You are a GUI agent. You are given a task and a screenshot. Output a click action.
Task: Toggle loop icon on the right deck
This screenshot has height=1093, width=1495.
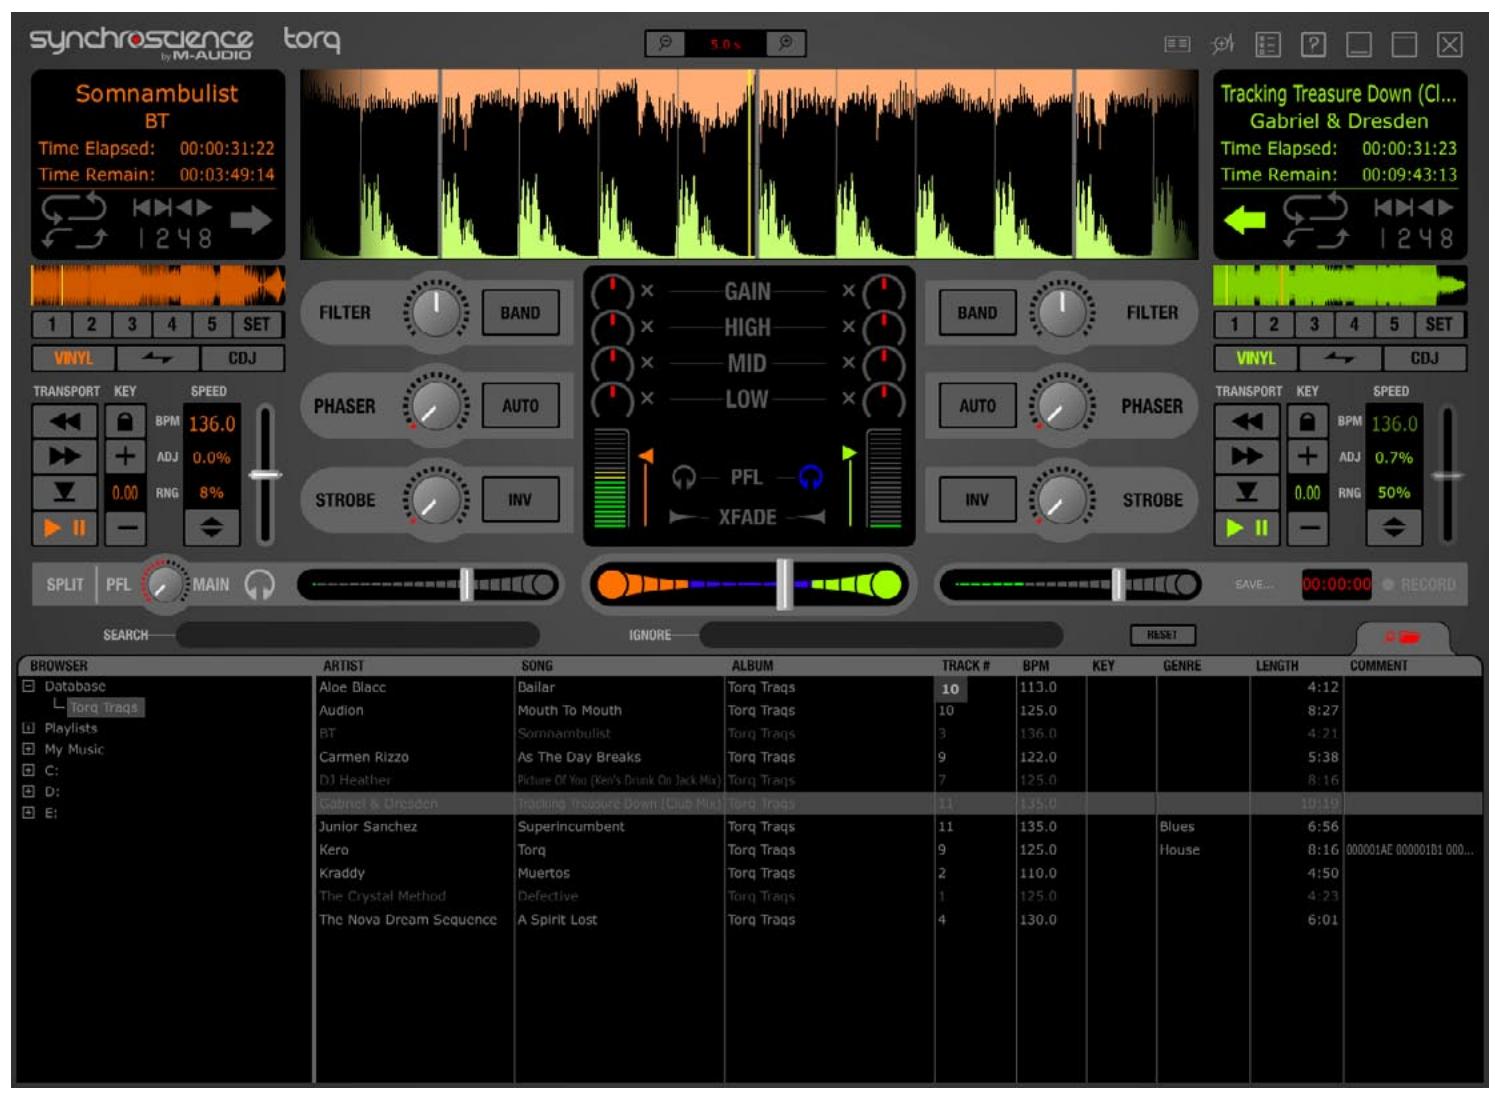[1316, 208]
